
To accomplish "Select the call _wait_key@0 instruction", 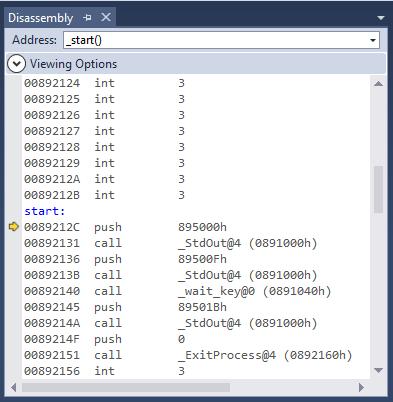I will pos(178,291).
